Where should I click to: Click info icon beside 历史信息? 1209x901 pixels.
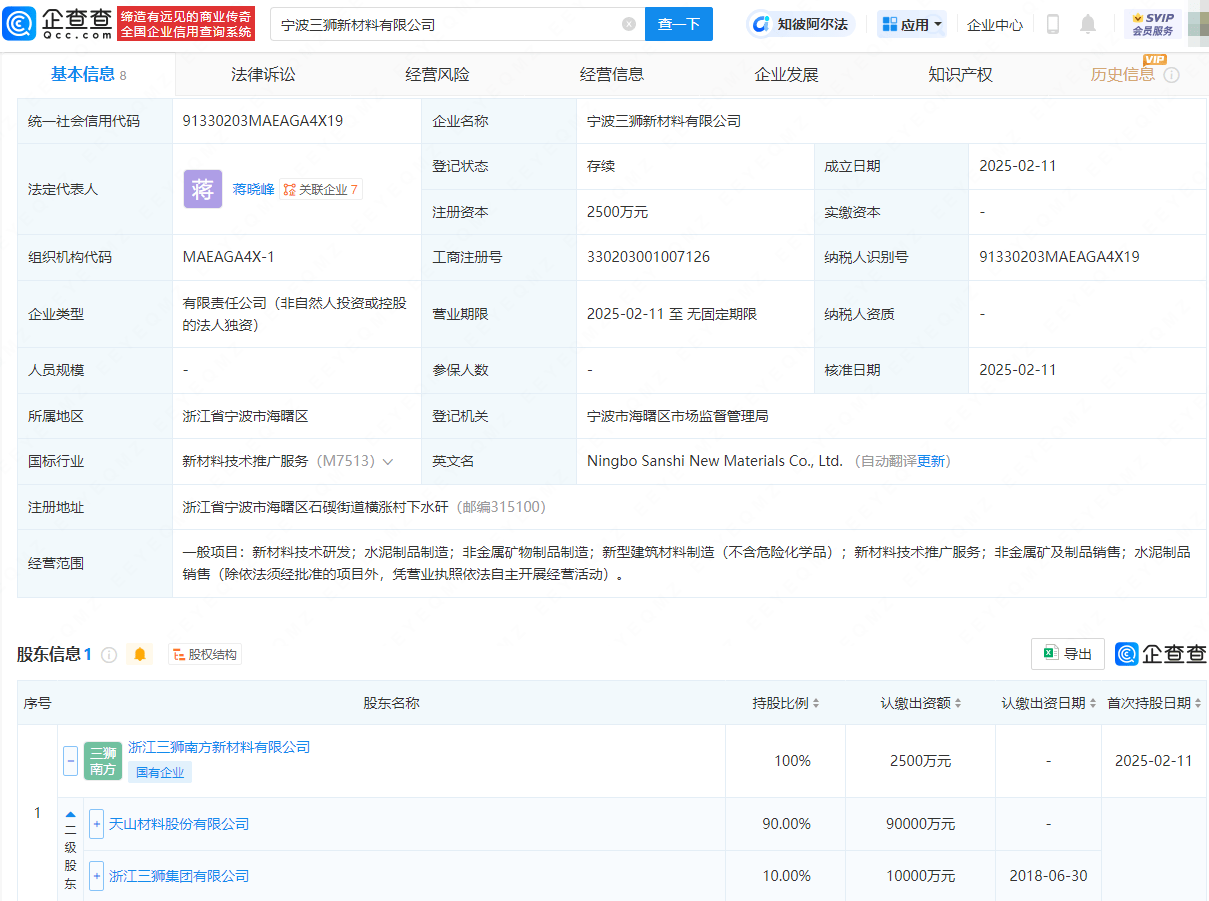click(1172, 75)
